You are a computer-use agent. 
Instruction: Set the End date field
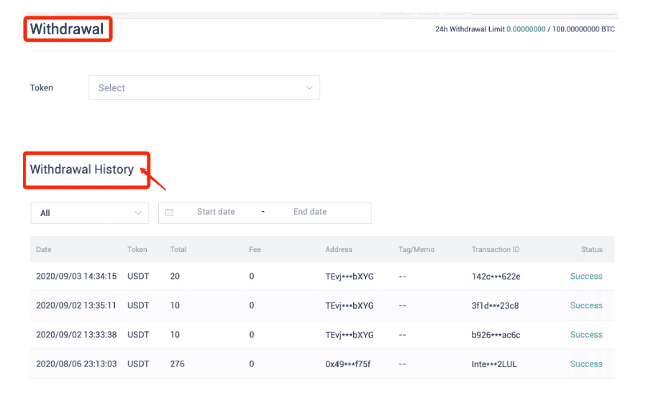pyautogui.click(x=310, y=212)
